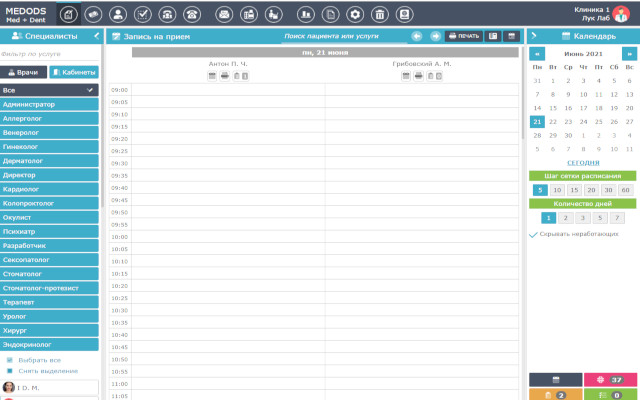This screenshot has height=400, width=640.
Task: Set schedule grid step to 10
Action: pos(557,190)
